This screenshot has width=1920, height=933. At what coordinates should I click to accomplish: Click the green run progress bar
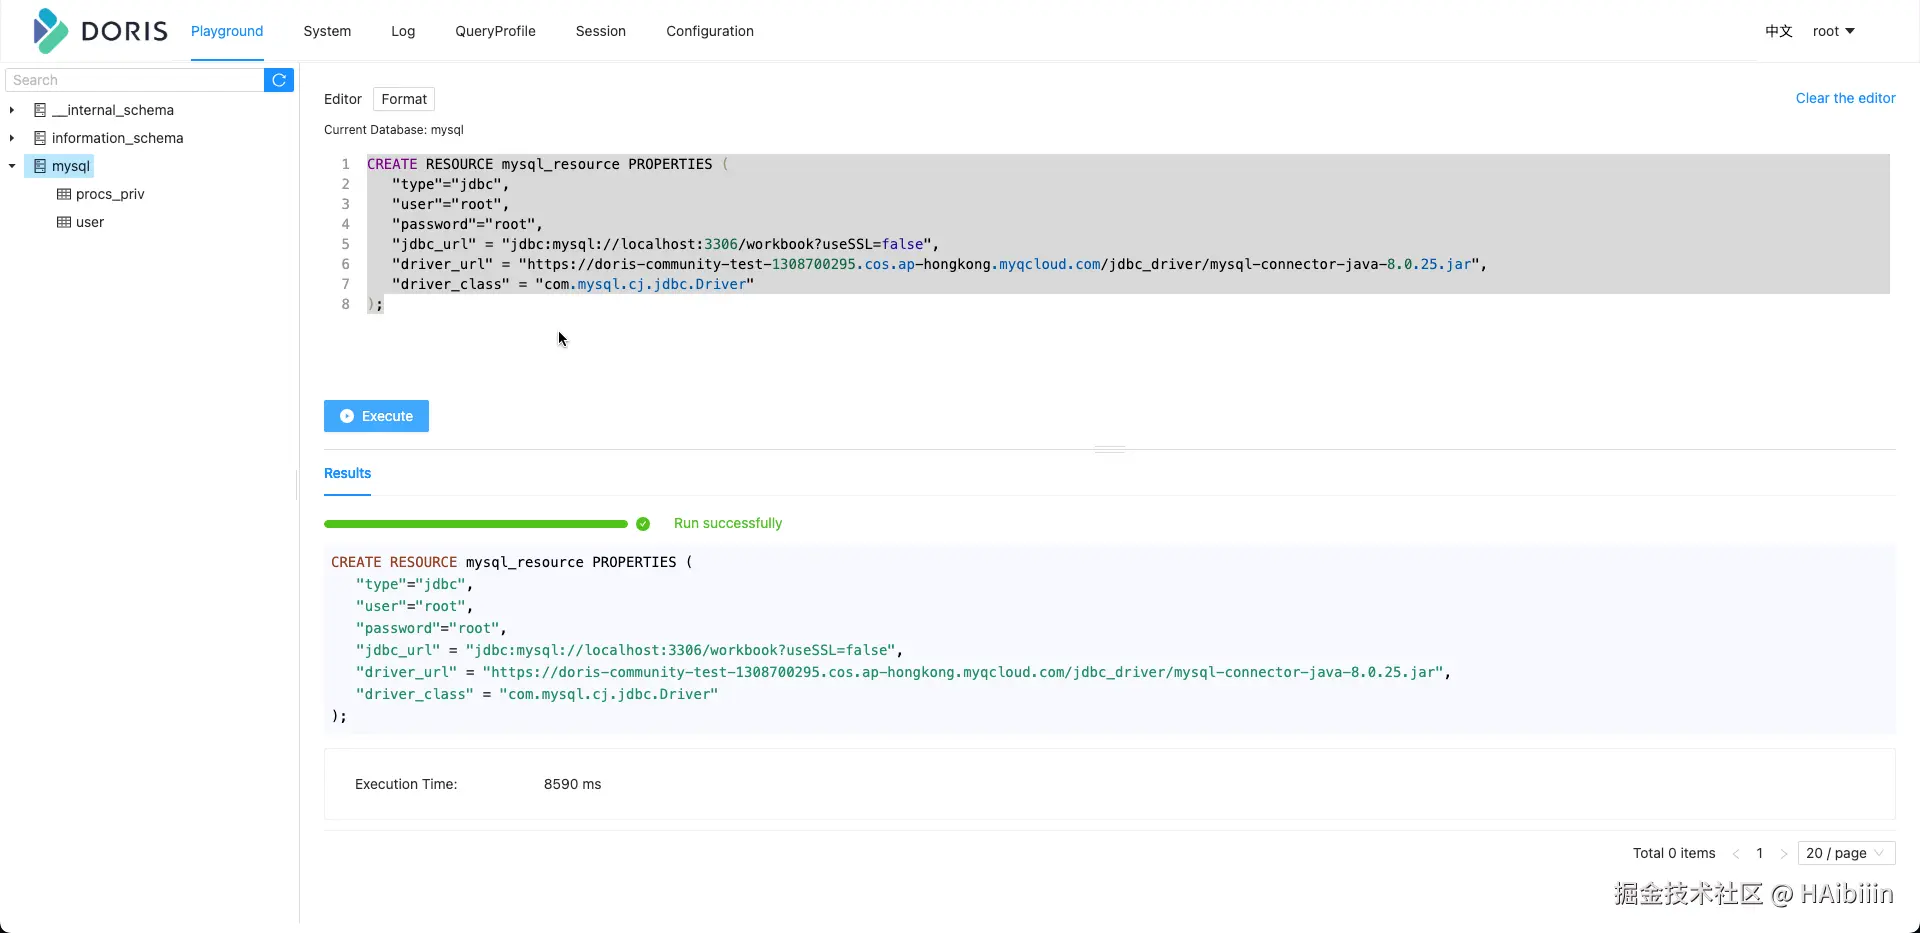[x=475, y=523]
